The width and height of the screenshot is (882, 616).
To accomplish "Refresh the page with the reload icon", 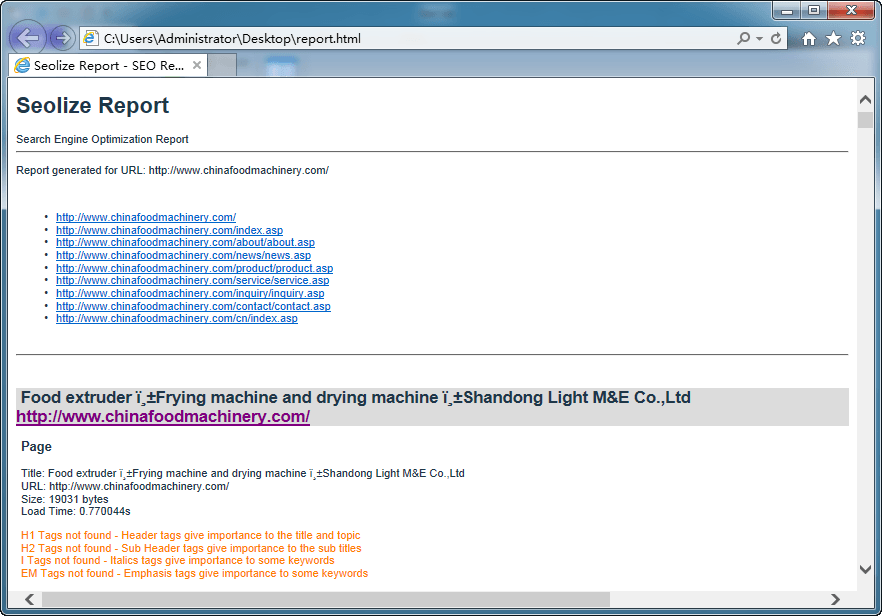I will [776, 38].
